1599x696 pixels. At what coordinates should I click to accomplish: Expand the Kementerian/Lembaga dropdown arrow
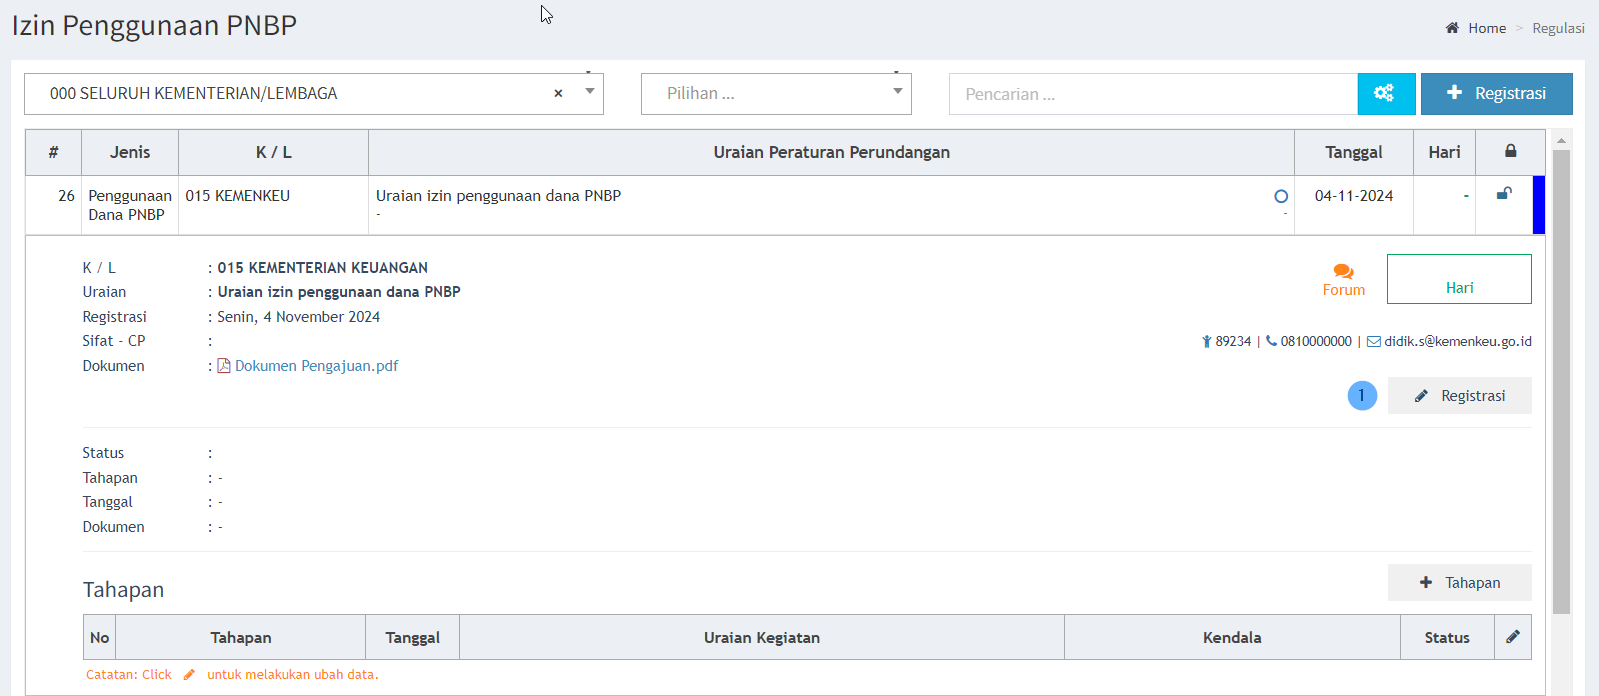(590, 92)
